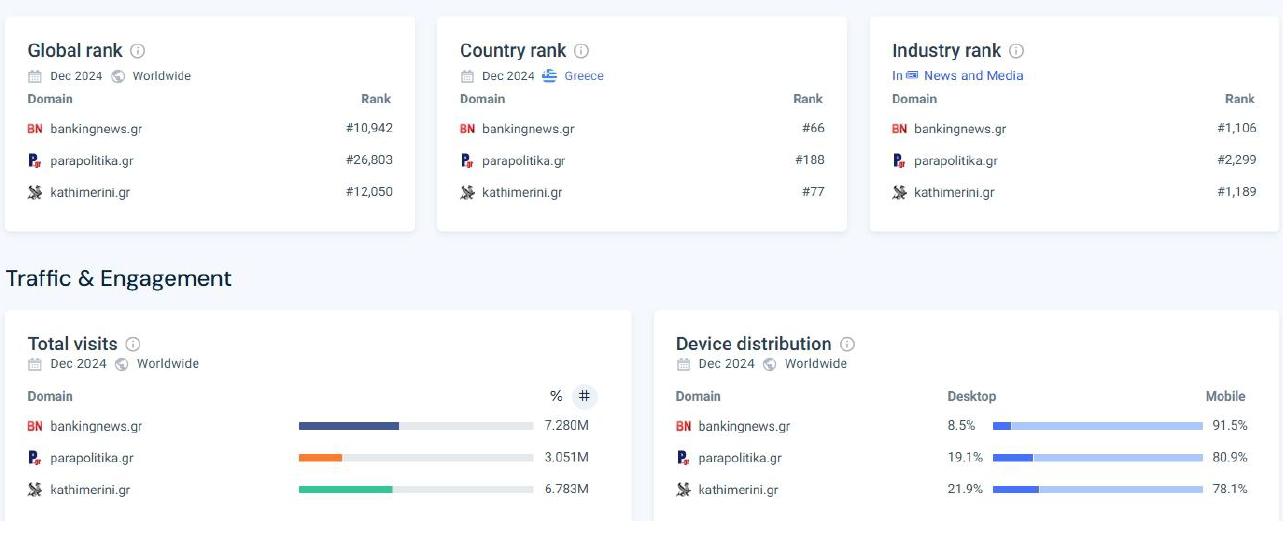Open the News and Media industry link

point(972,76)
